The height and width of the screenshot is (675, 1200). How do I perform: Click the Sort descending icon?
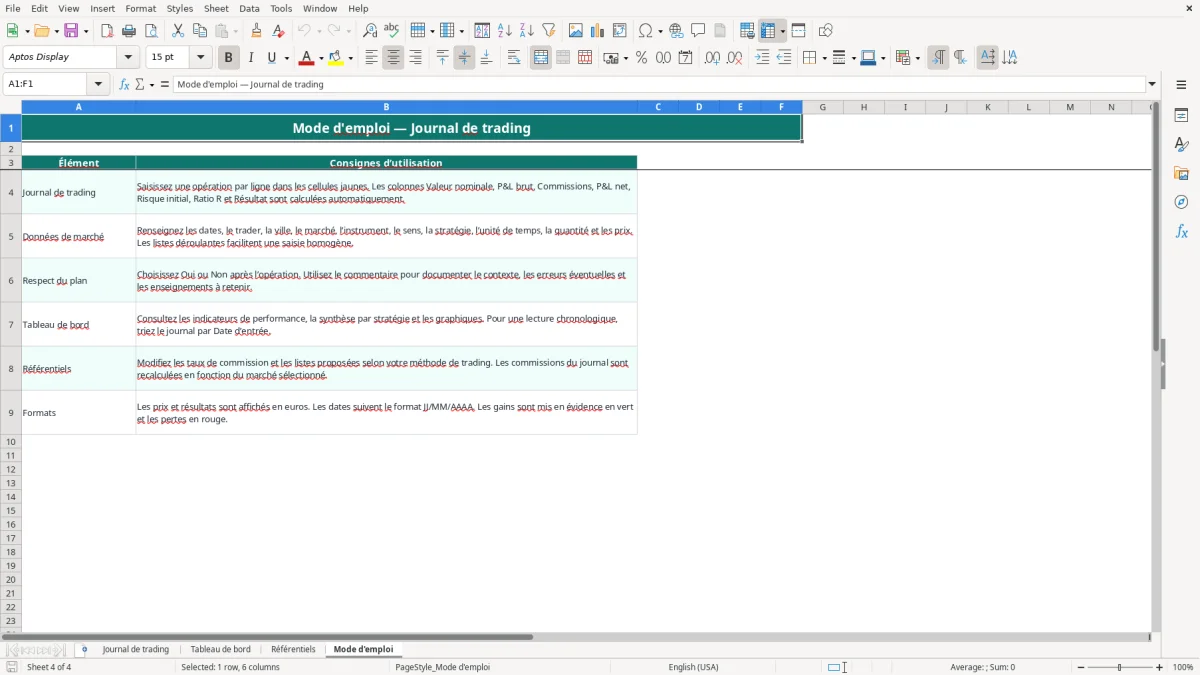527,31
